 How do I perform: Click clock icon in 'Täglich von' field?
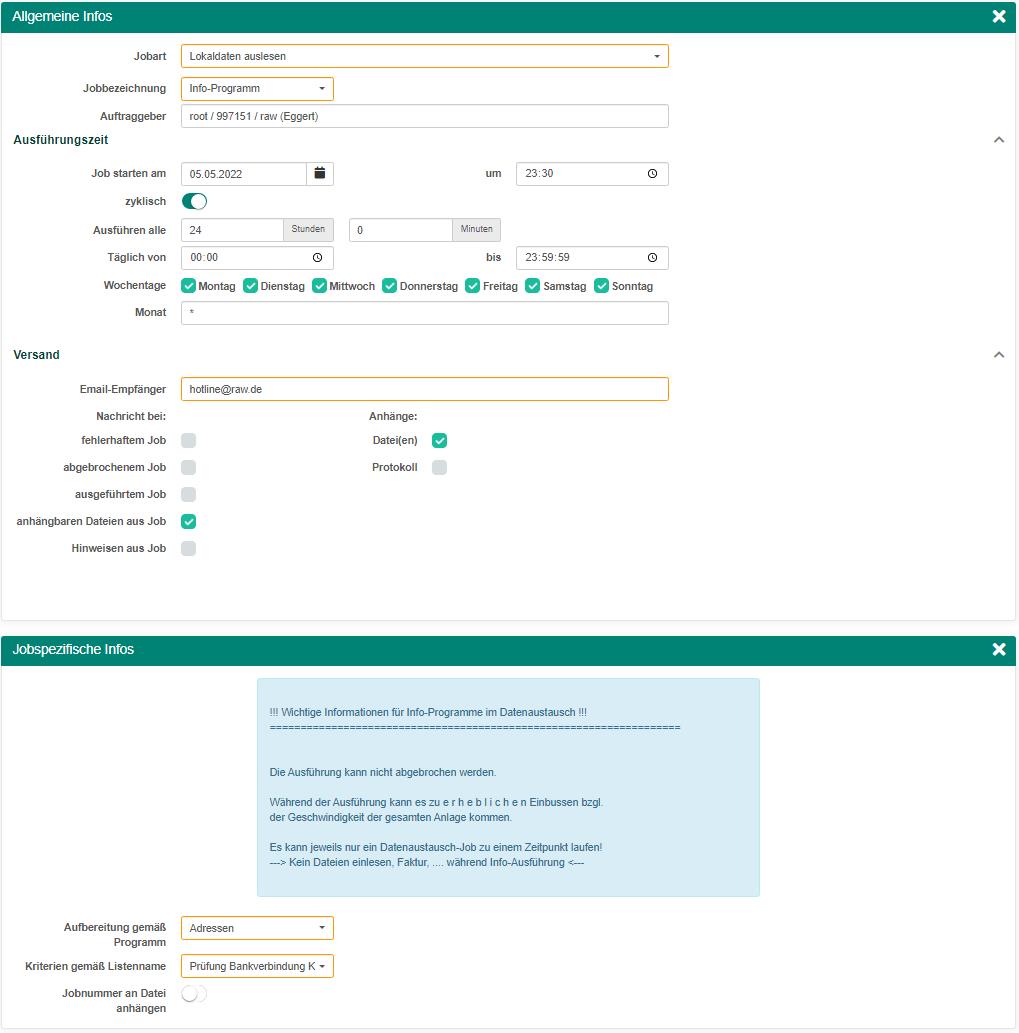(317, 258)
